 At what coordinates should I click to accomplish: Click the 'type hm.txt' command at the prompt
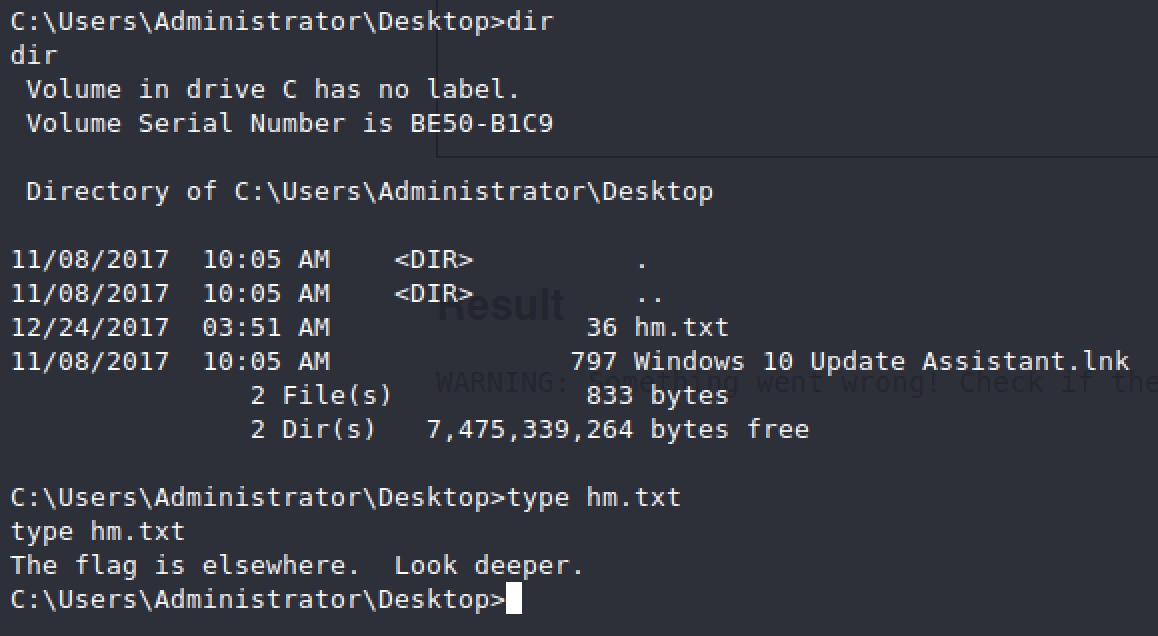[594, 497]
